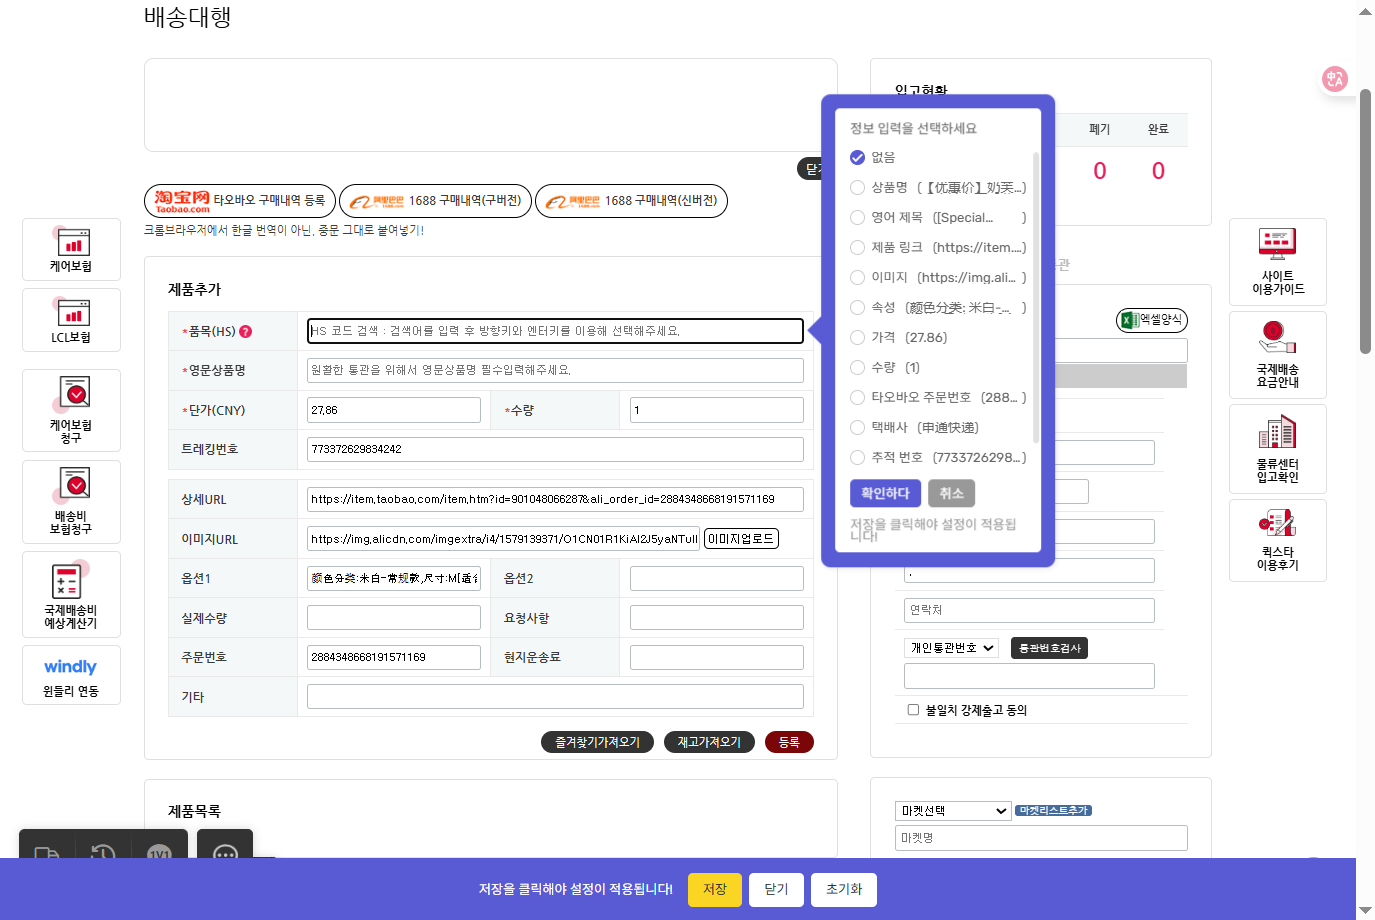Select the 상품명 radio option
Viewport: 1375px width, 920px height.
[x=857, y=187]
